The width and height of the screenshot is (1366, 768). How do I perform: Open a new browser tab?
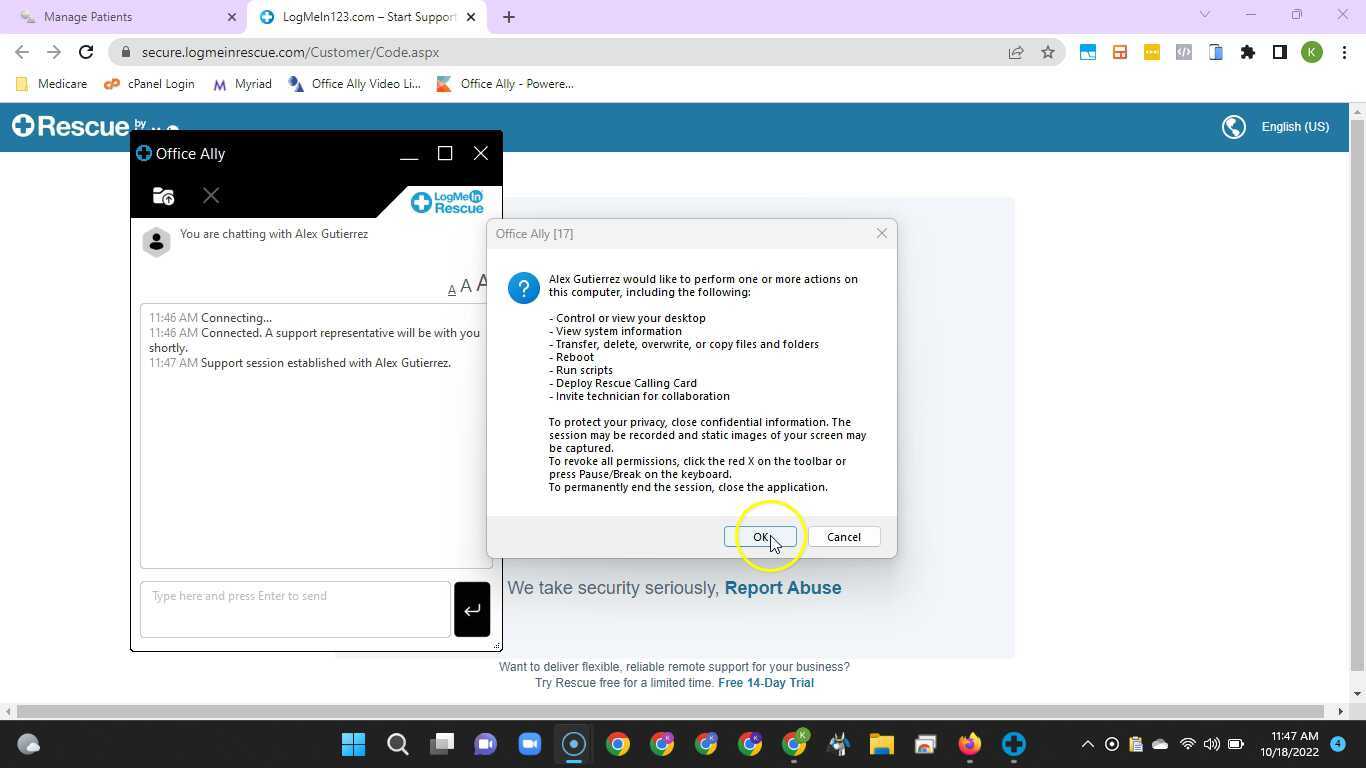click(508, 17)
